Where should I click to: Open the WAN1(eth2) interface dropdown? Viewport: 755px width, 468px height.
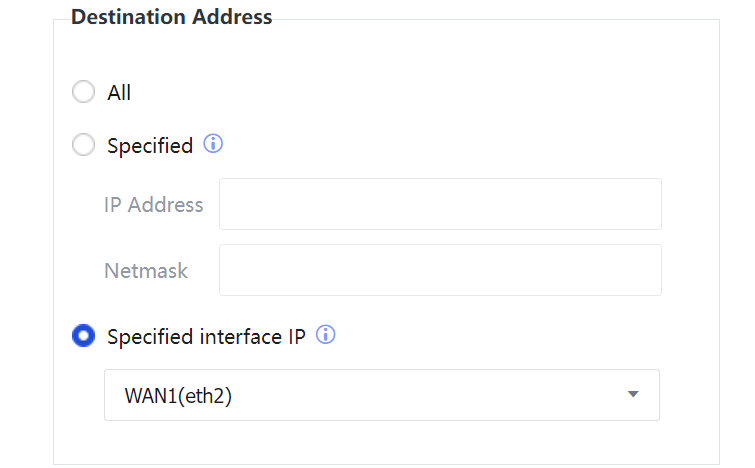381,395
